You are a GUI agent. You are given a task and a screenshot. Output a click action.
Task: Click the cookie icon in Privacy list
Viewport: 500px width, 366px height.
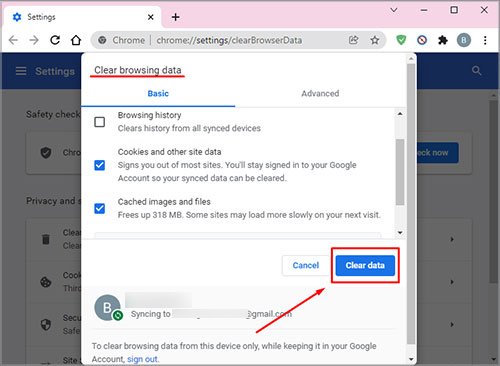point(46,282)
